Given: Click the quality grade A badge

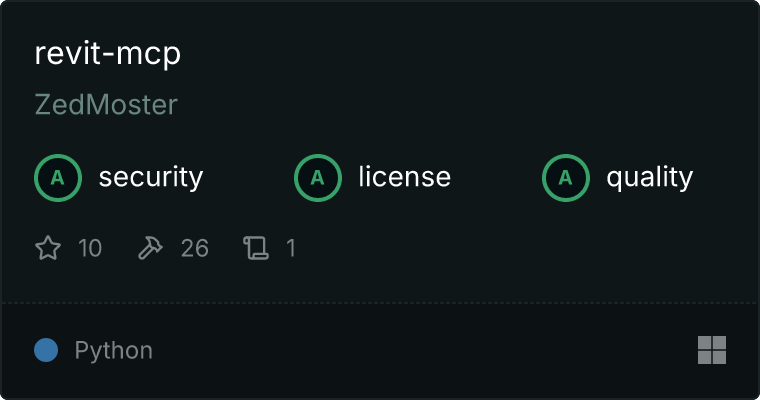Looking at the screenshot, I should 566,177.
